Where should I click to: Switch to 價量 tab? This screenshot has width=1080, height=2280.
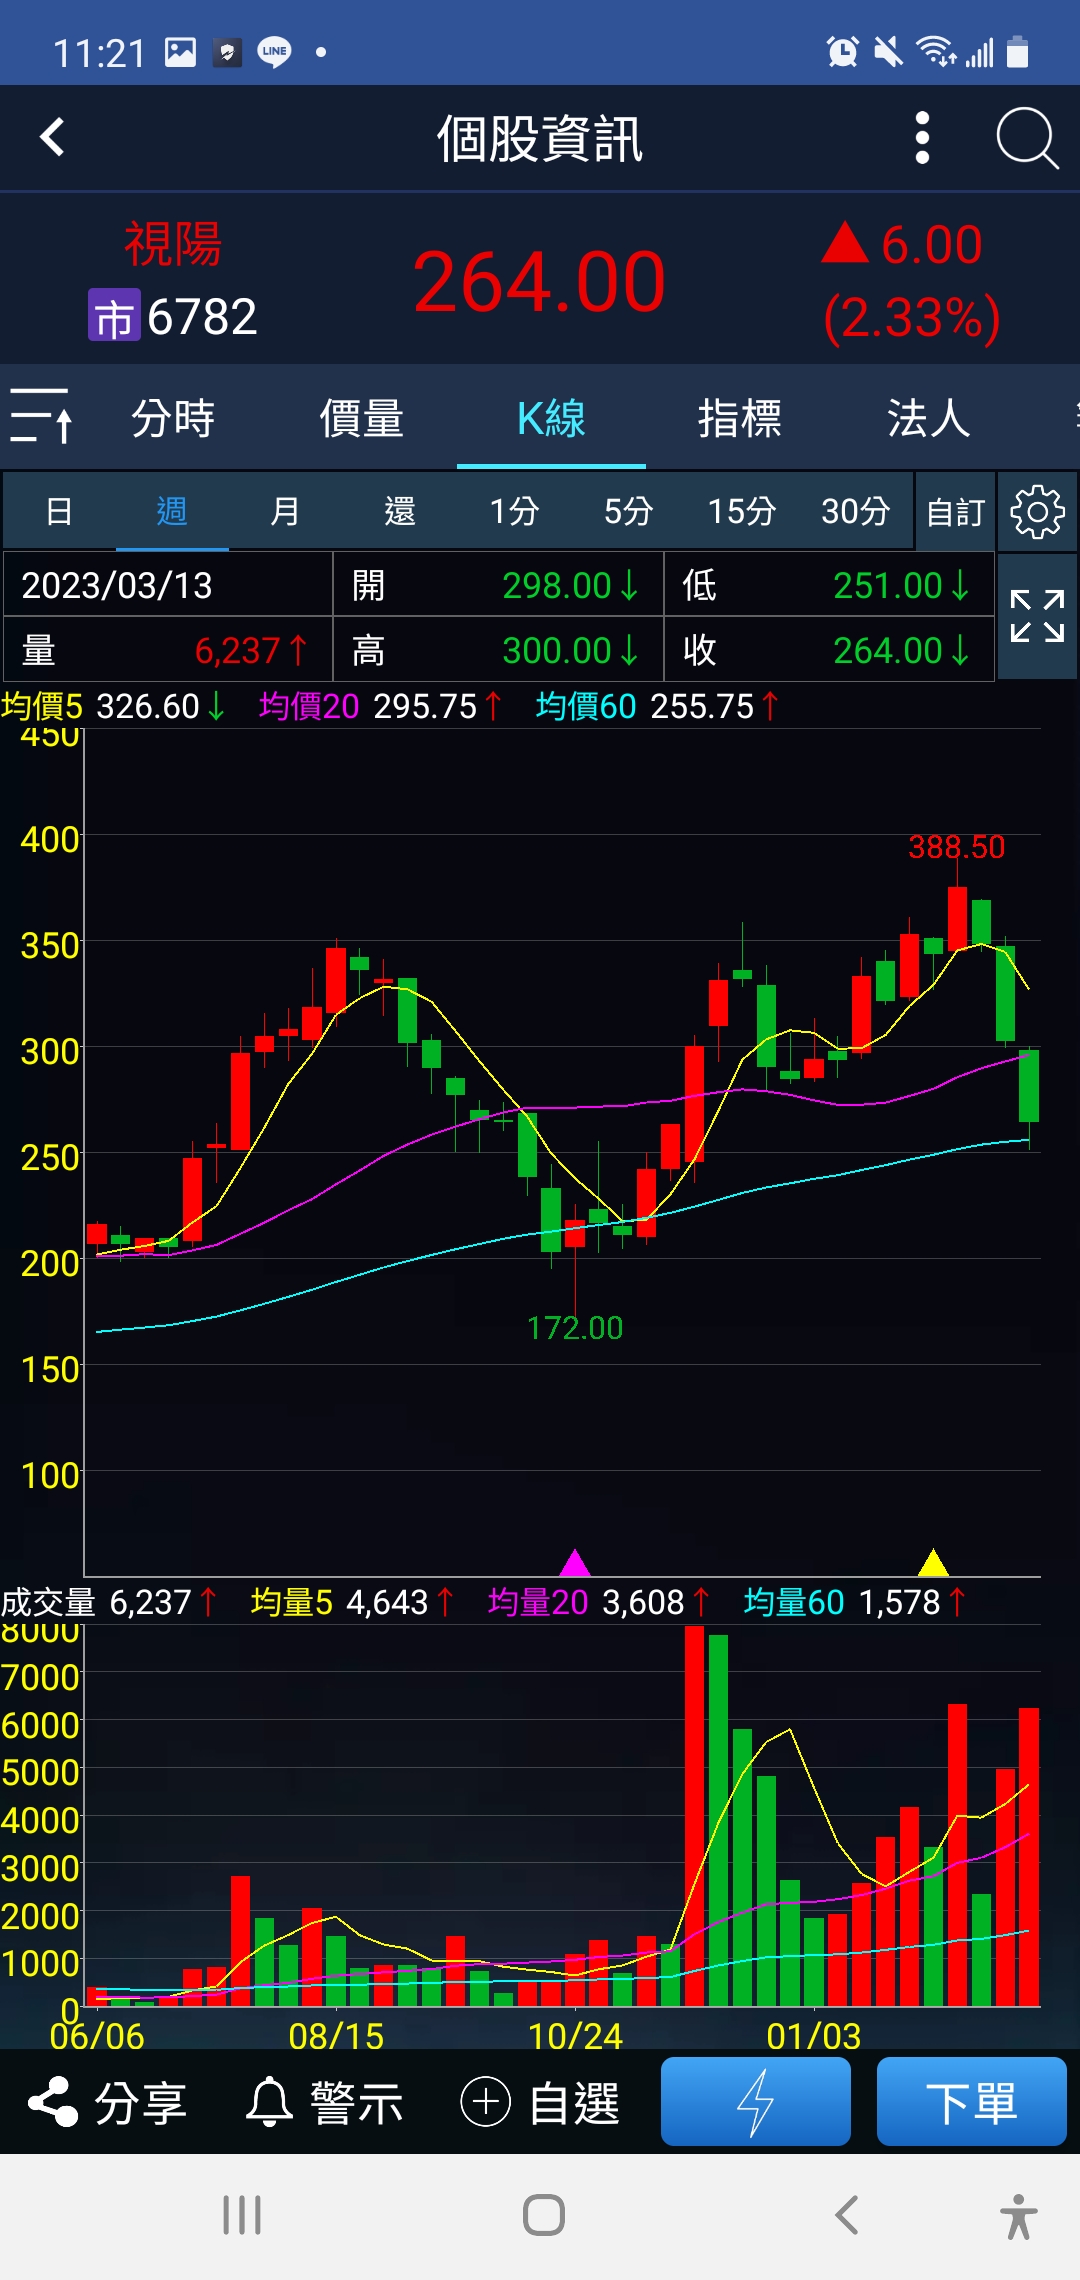[362, 418]
